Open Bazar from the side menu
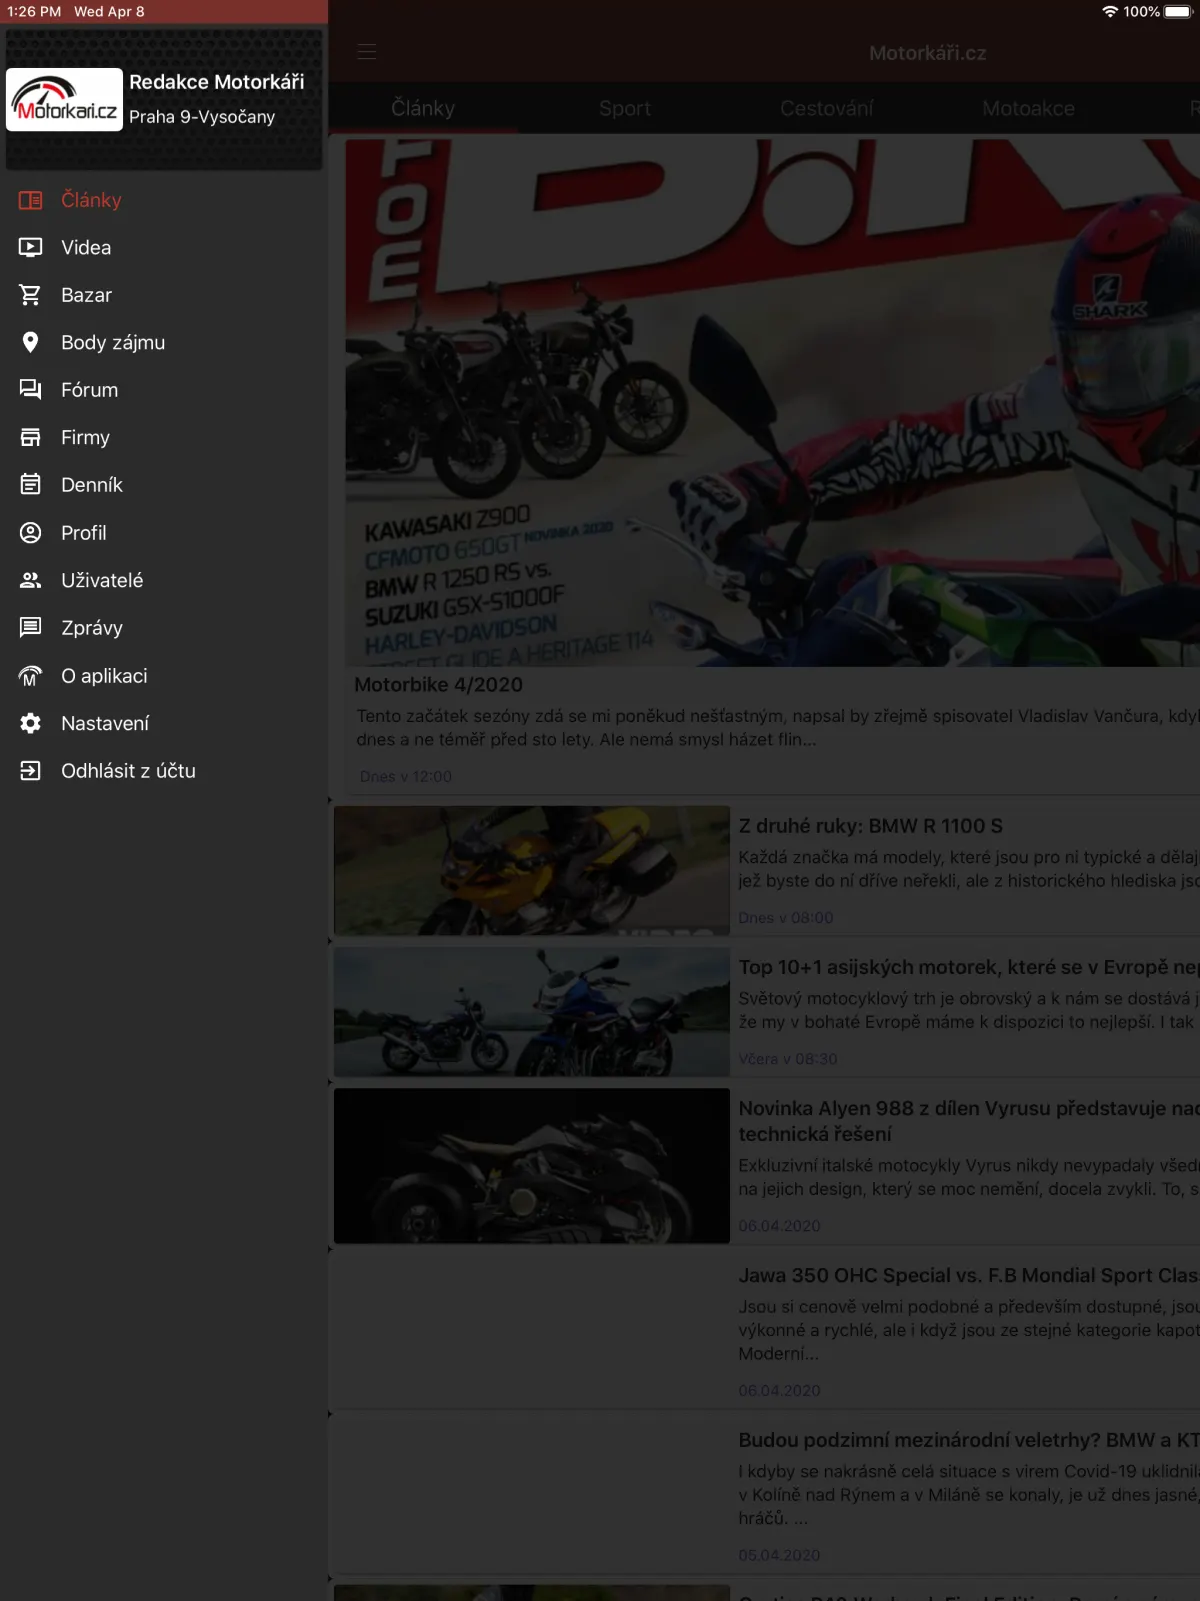The height and width of the screenshot is (1601, 1200). tap(164, 295)
